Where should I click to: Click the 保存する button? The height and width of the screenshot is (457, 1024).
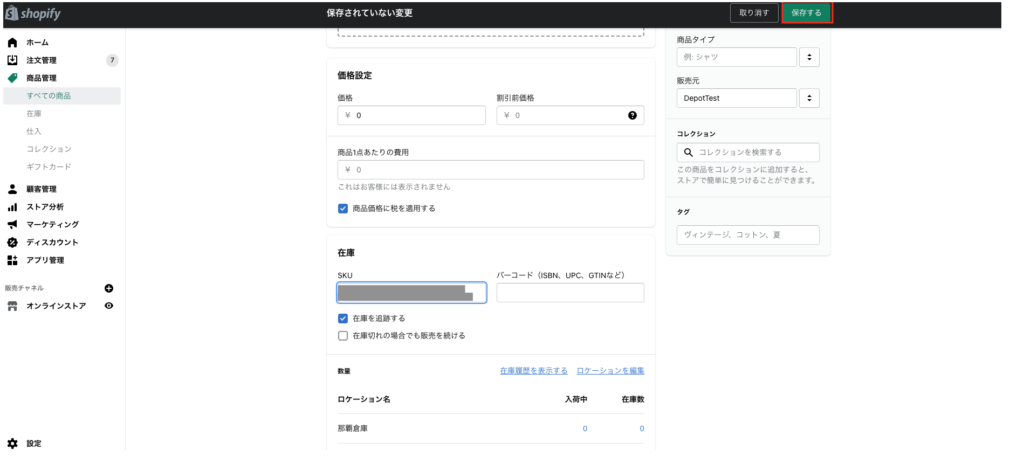point(806,13)
